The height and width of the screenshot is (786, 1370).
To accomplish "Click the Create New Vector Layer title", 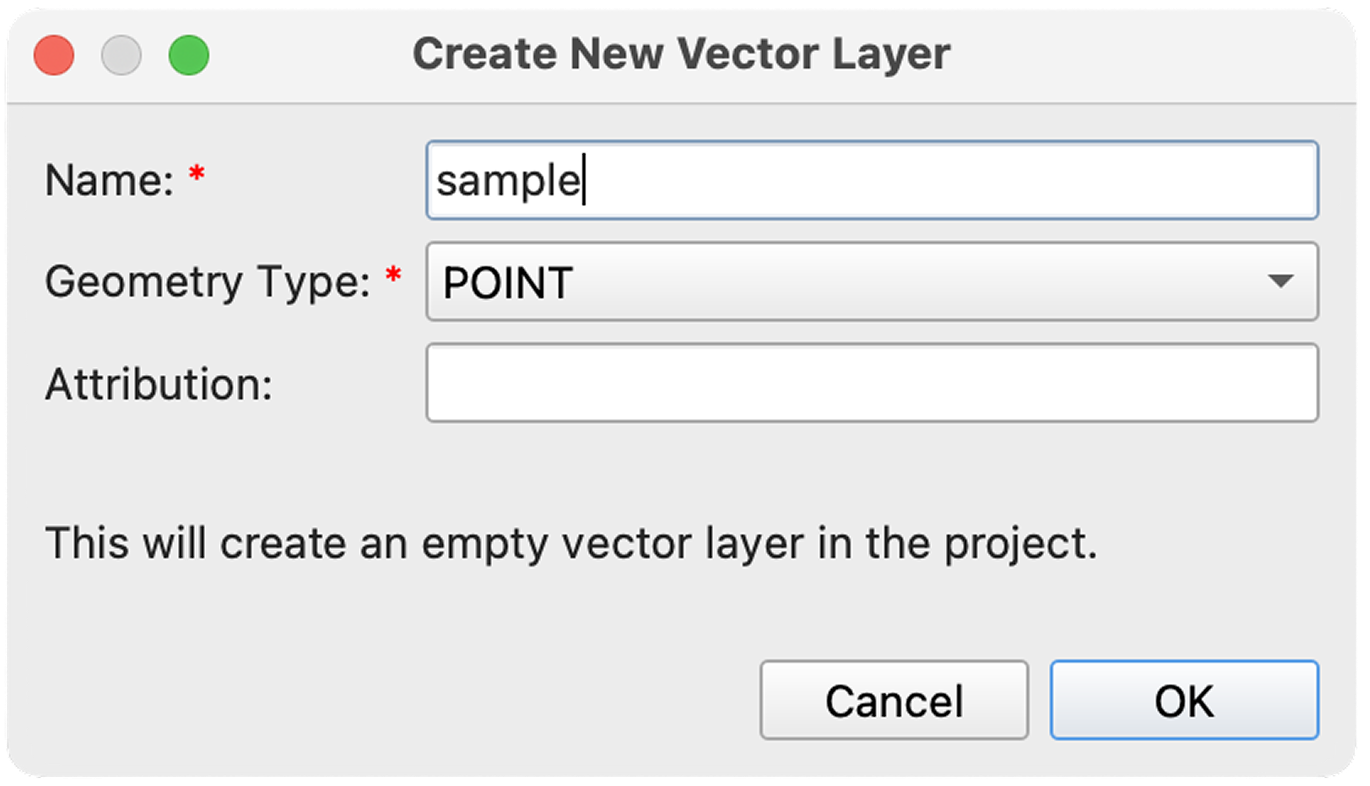I will (684, 53).
